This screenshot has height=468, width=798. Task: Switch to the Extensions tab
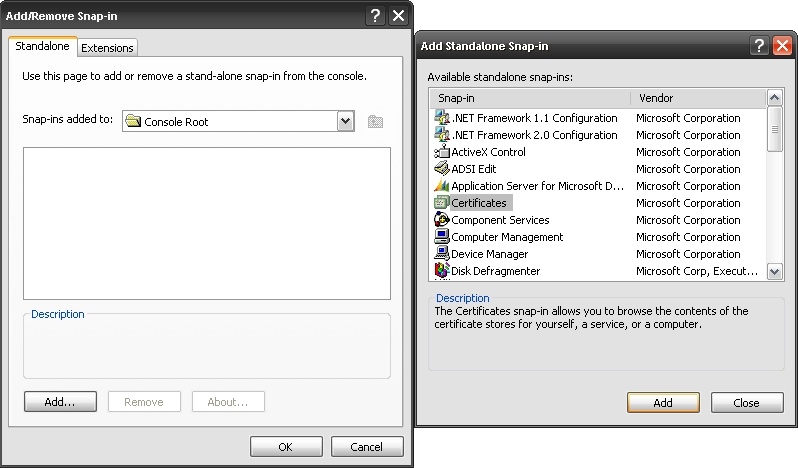click(107, 48)
